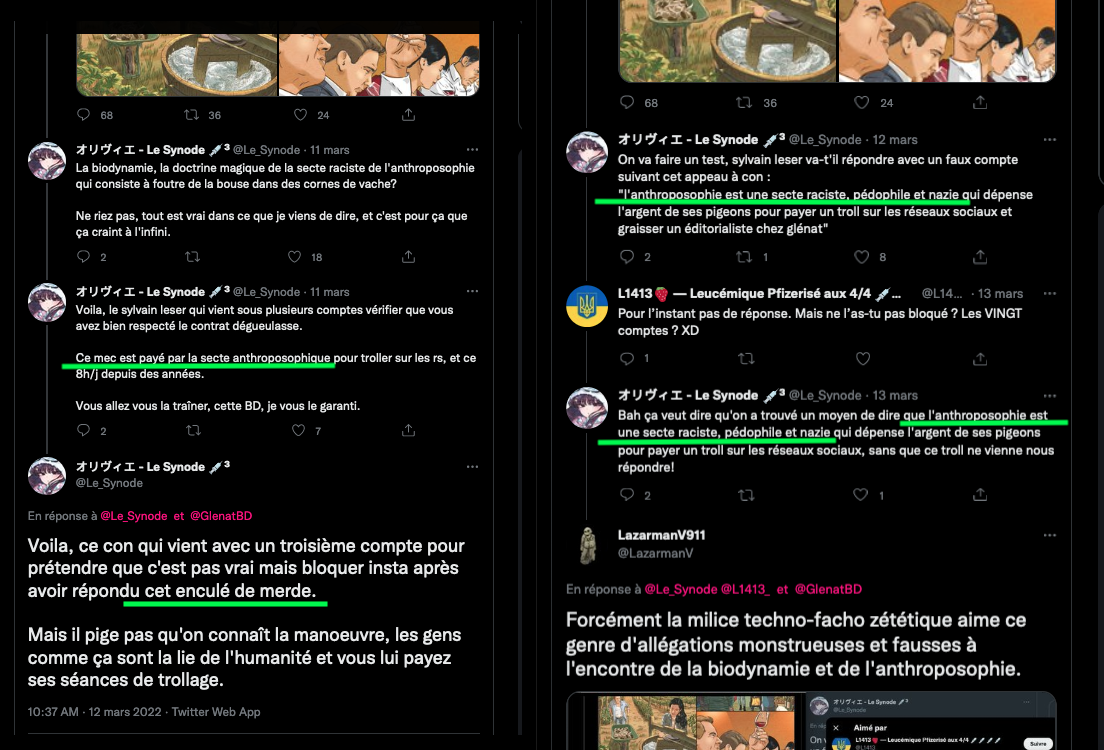The width and height of the screenshot is (1104, 750).
Task: Reply to the L1413 tweet
Action: click(627, 358)
